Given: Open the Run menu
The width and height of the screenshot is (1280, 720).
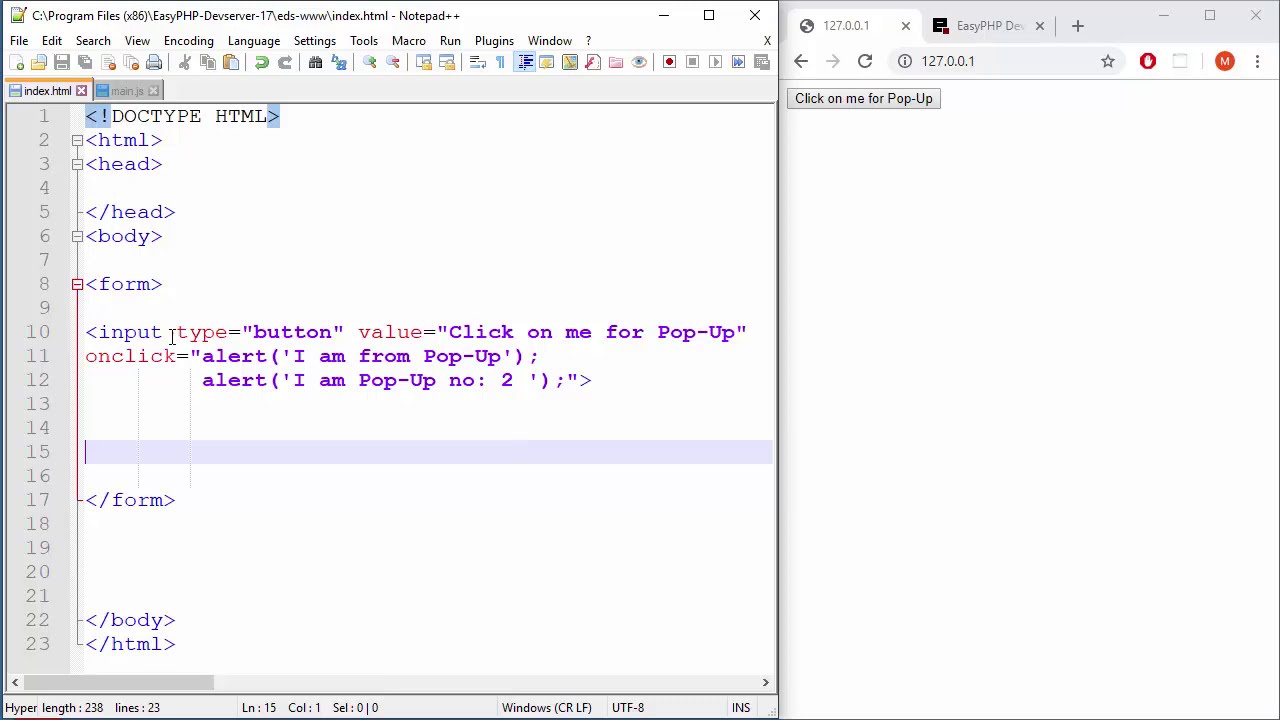Looking at the screenshot, I should 450,41.
